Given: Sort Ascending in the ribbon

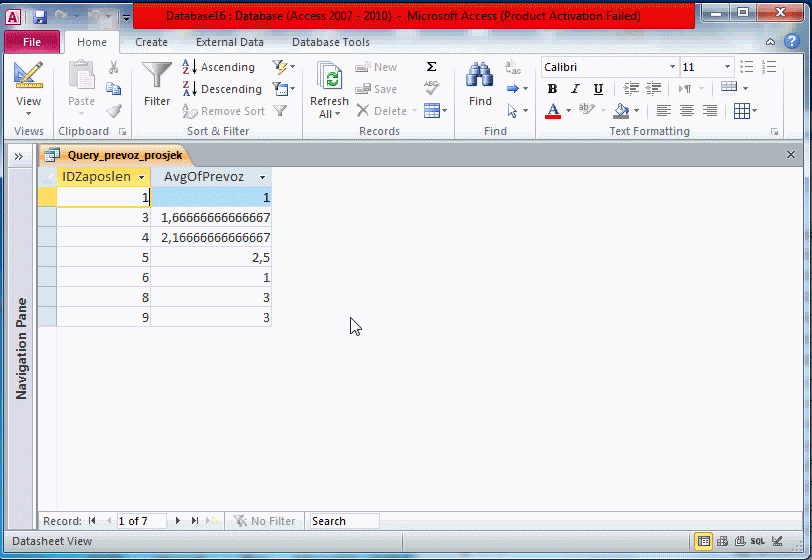Looking at the screenshot, I should point(219,67).
